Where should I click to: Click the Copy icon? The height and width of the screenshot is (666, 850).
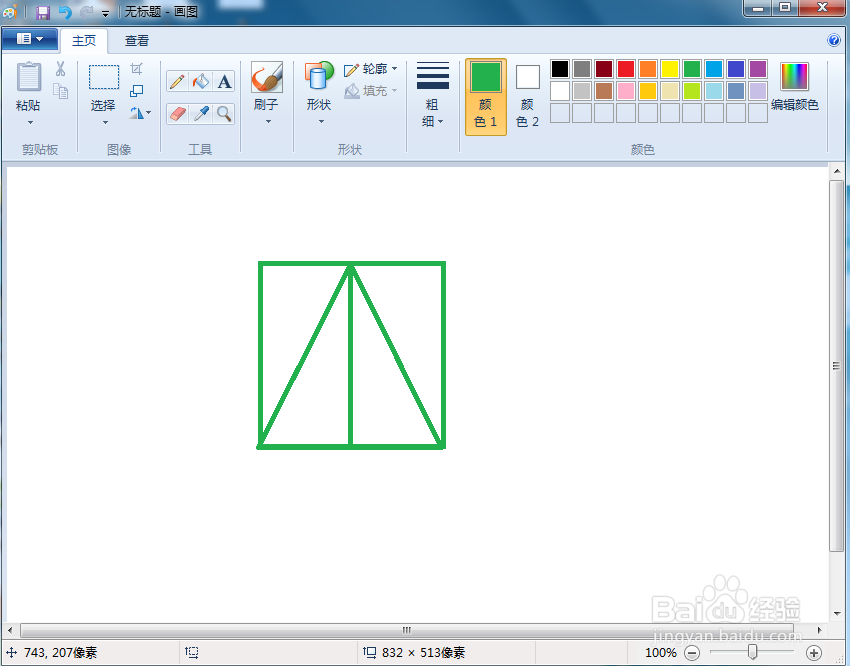click(x=60, y=91)
